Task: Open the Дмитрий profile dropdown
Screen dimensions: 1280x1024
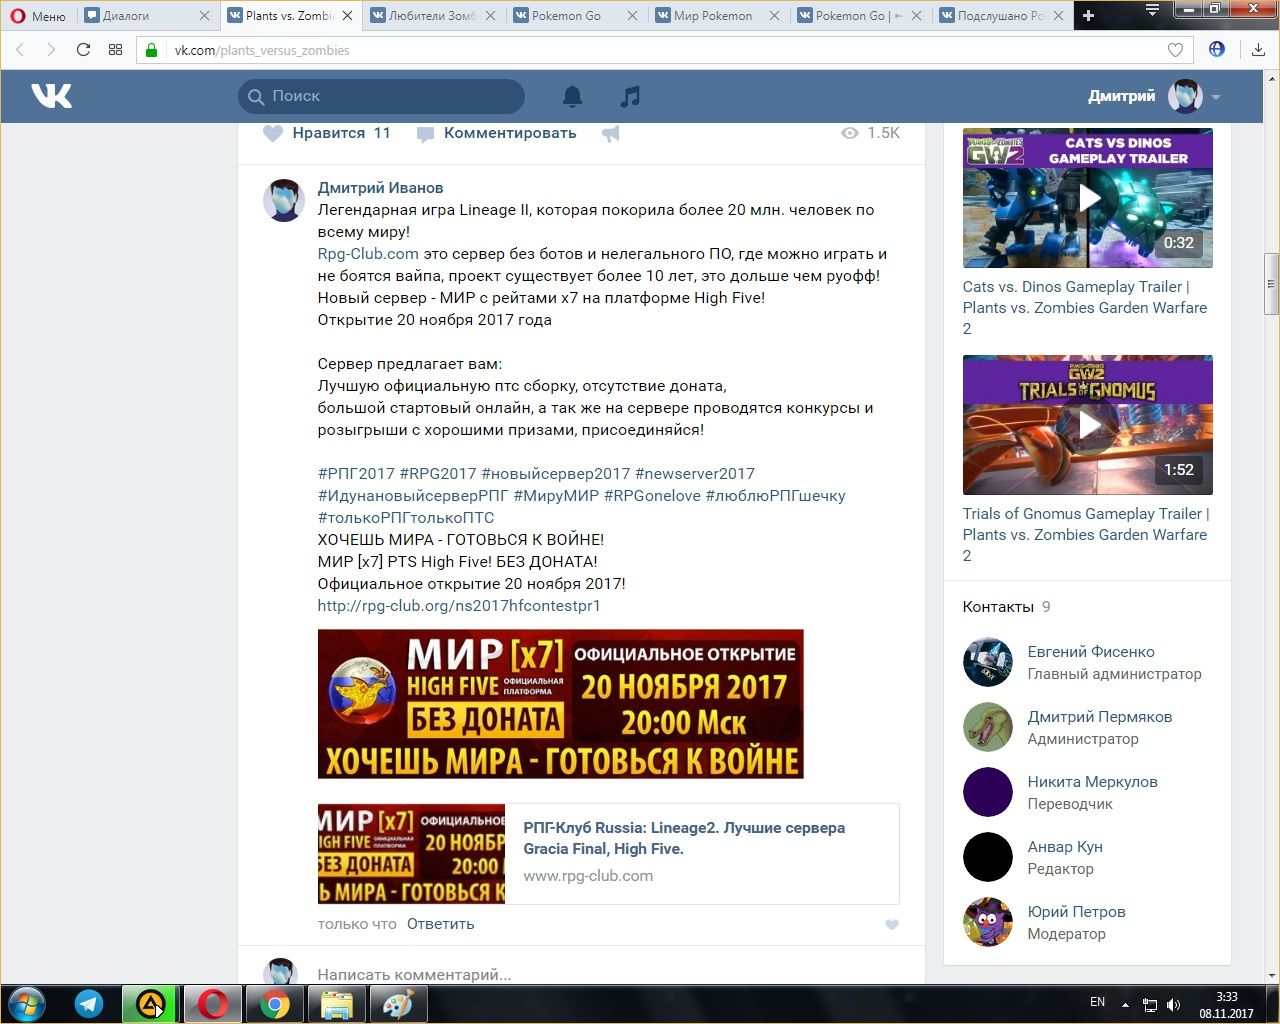Action: [x=1154, y=96]
